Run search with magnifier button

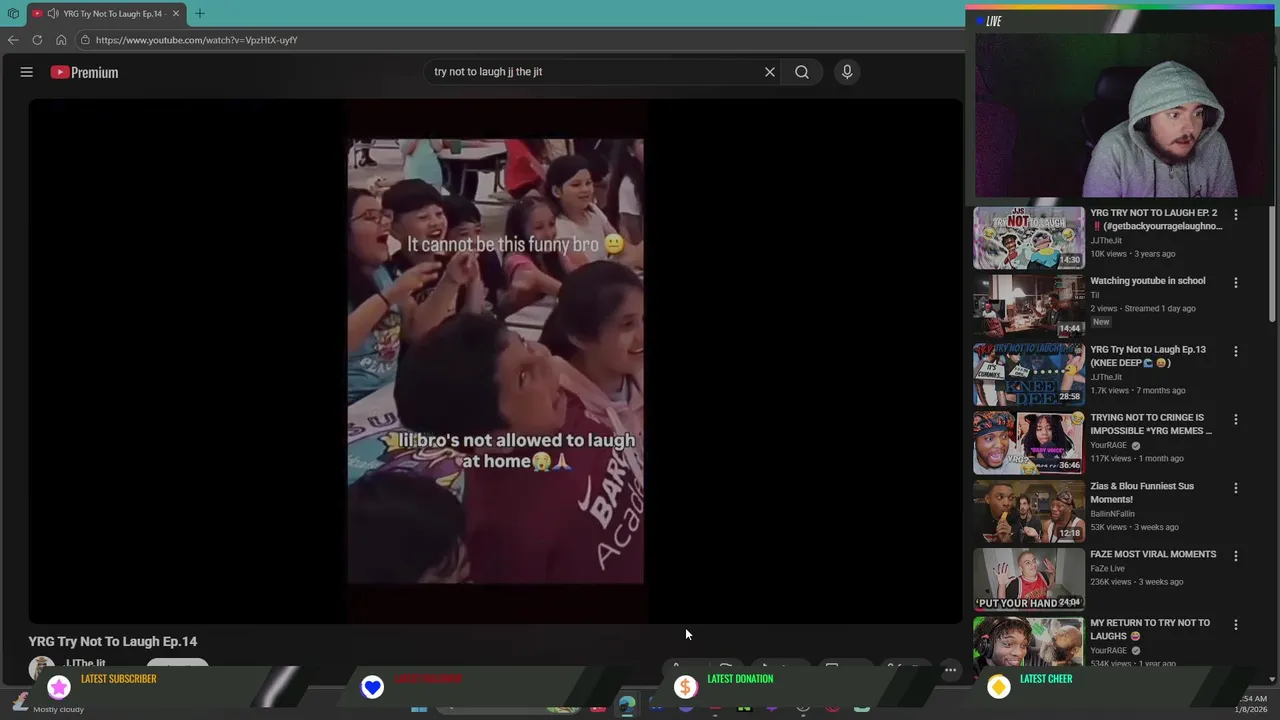point(802,72)
